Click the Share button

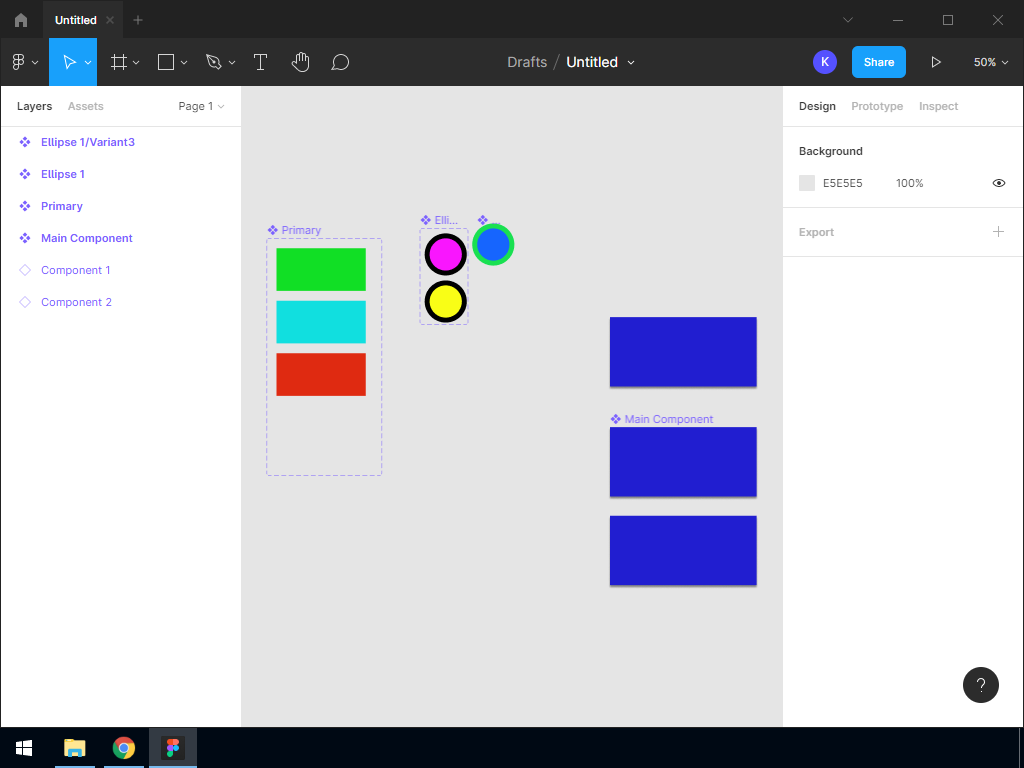pyautogui.click(x=878, y=62)
